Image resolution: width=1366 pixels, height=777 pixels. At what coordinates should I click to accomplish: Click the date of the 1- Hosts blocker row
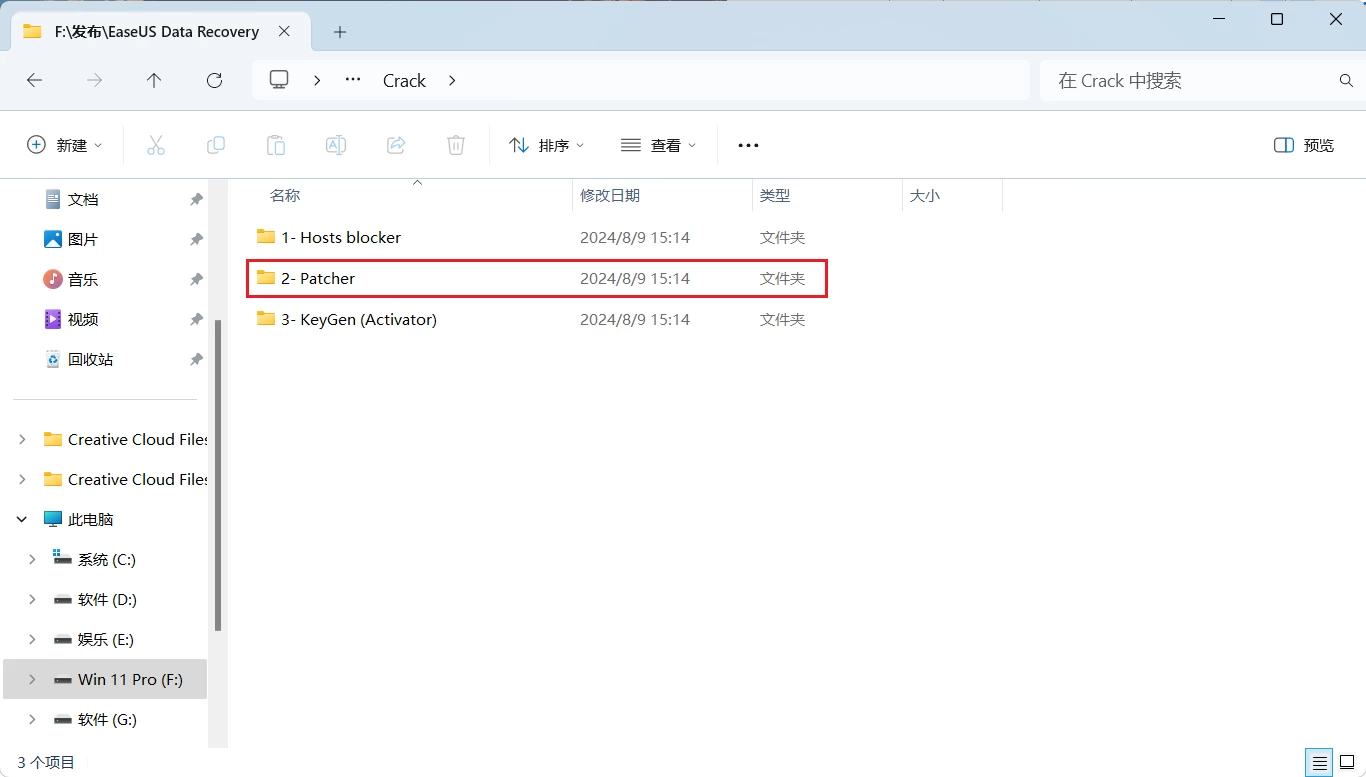coord(635,238)
